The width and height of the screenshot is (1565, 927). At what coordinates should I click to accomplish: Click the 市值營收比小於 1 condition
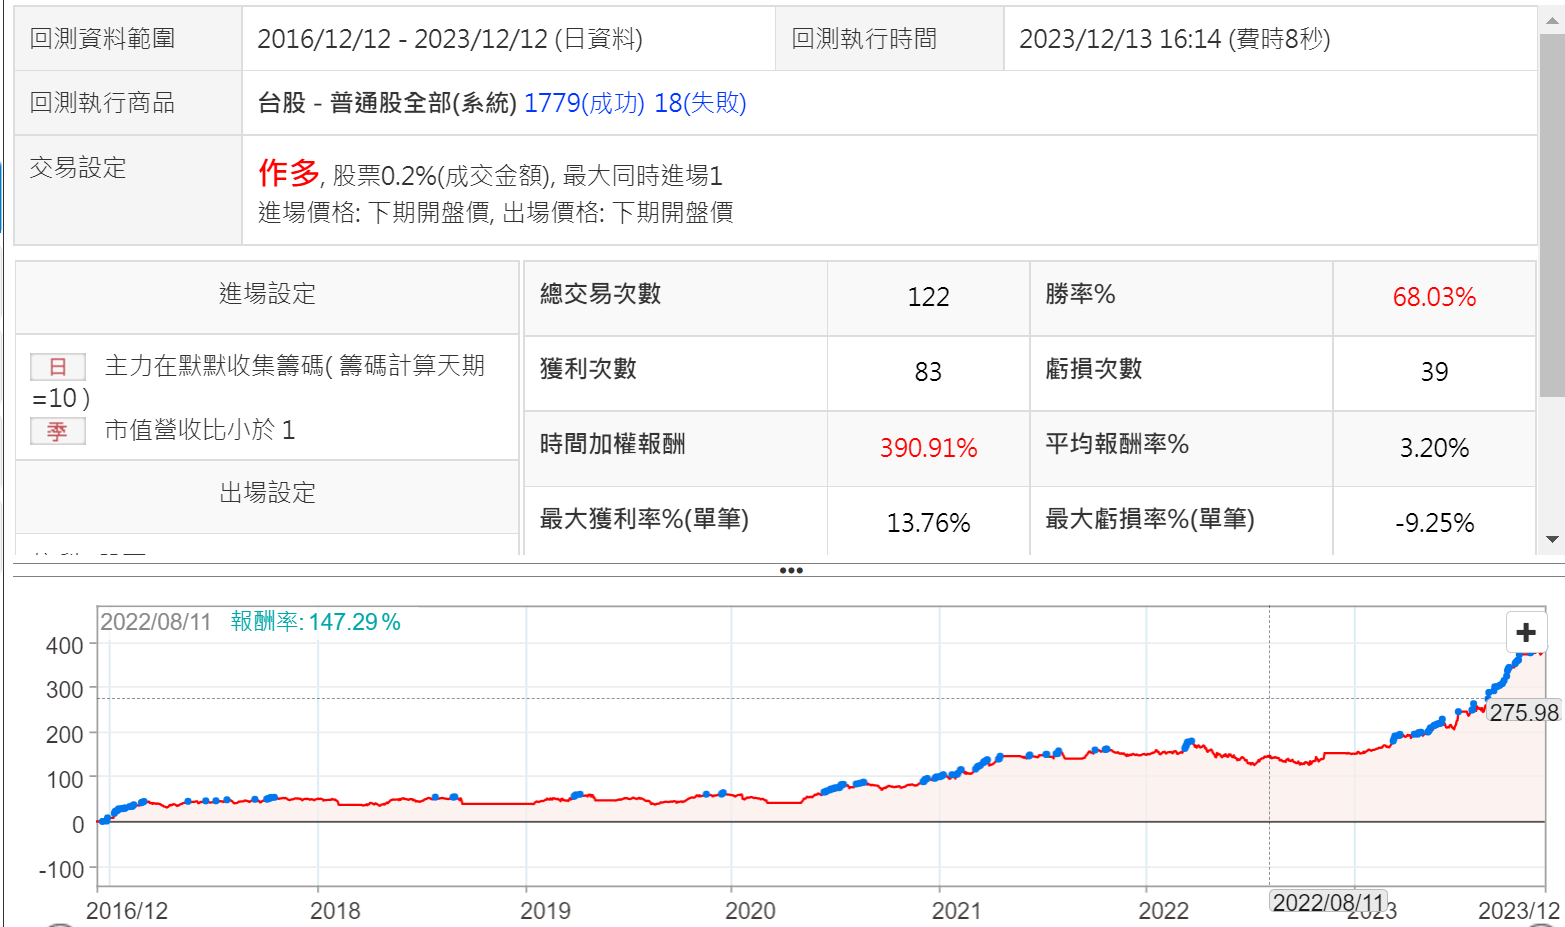(199, 430)
